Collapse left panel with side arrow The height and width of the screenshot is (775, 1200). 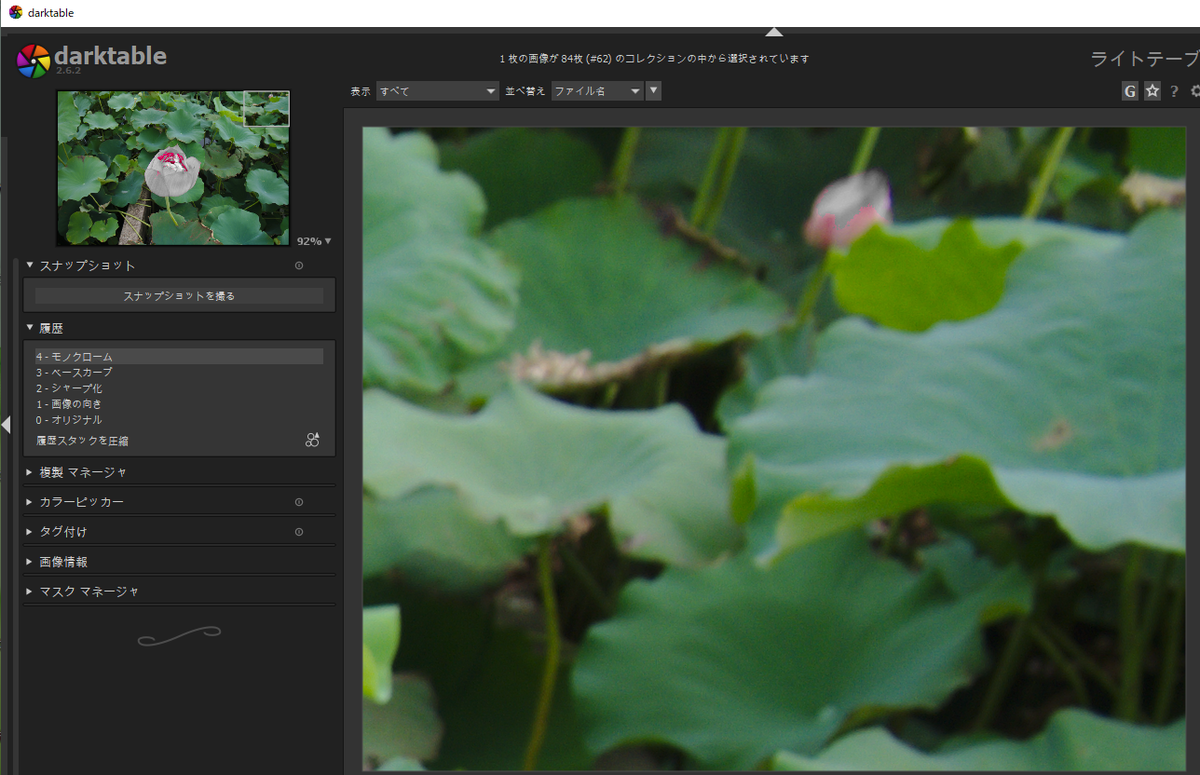[x=5, y=425]
